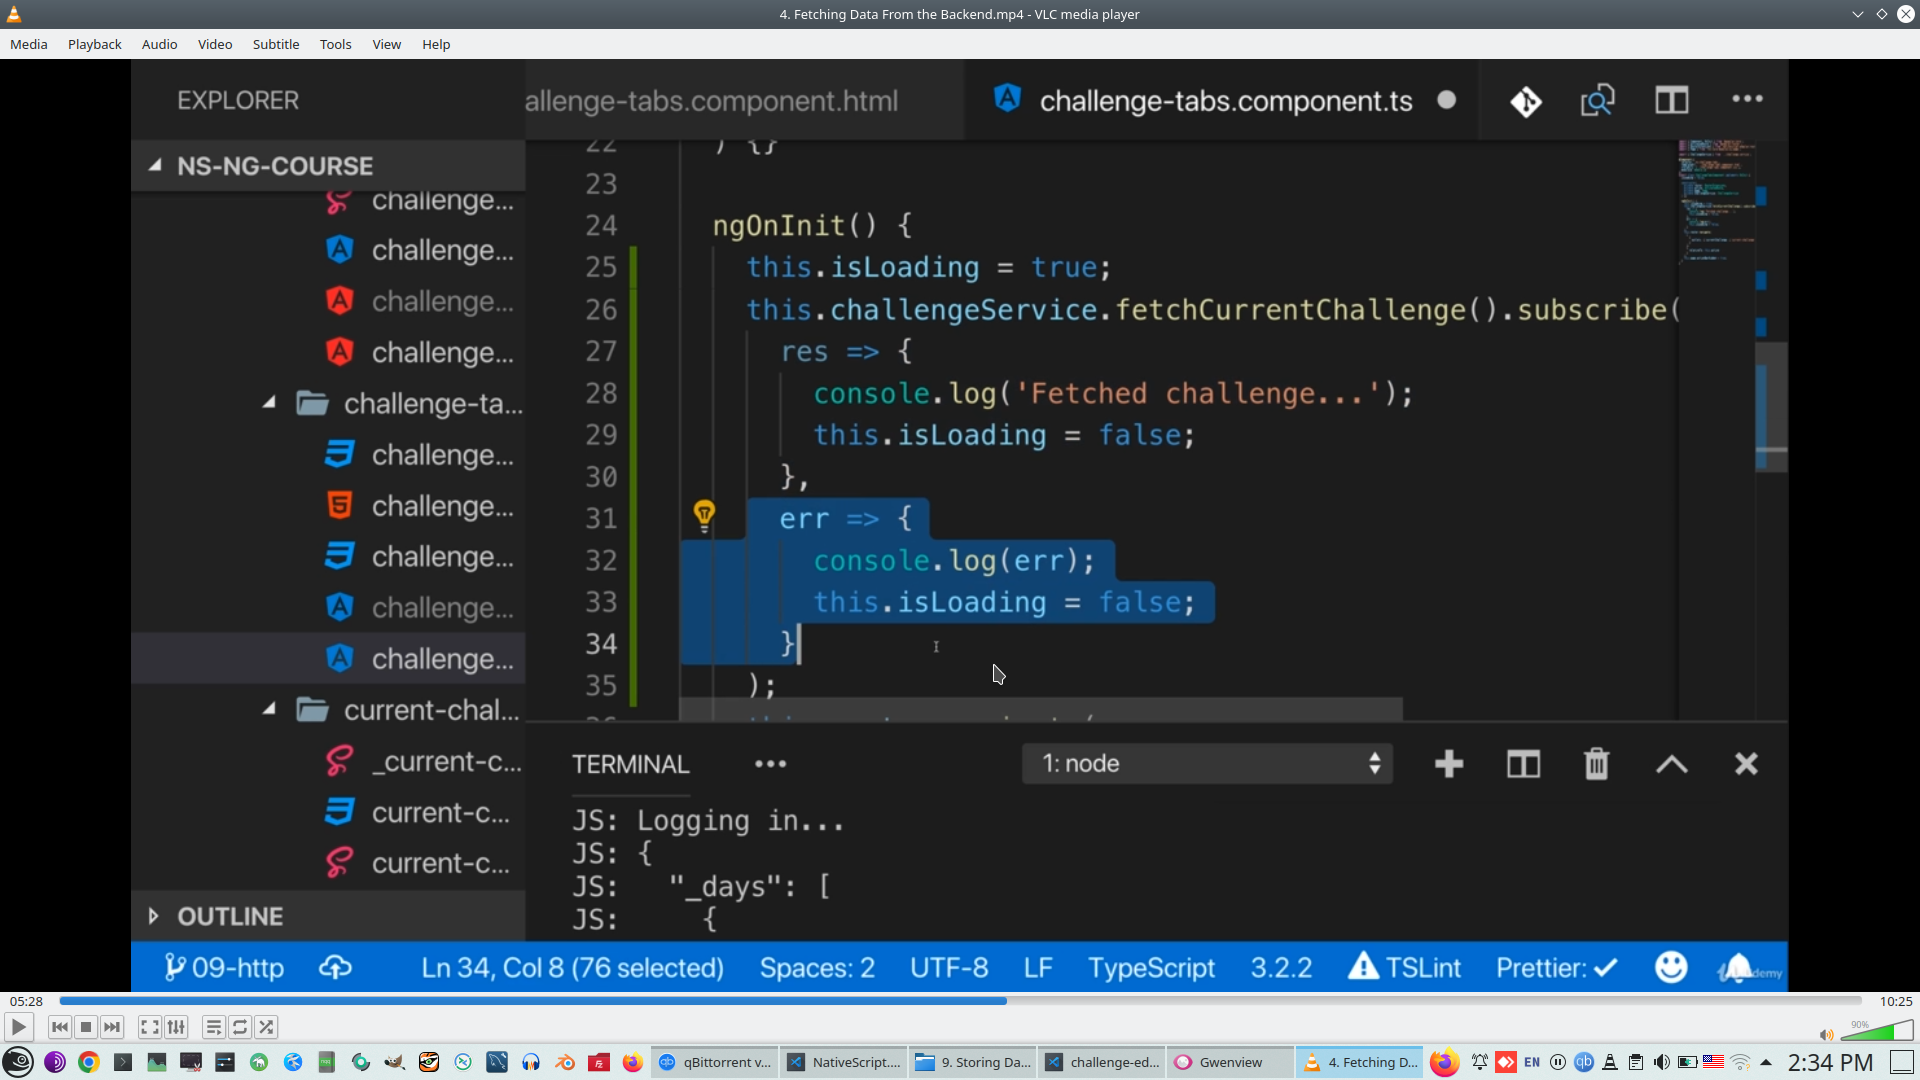Screen dimensions: 1920x1080
Task: Open the Tools menu
Action: coord(335,44)
